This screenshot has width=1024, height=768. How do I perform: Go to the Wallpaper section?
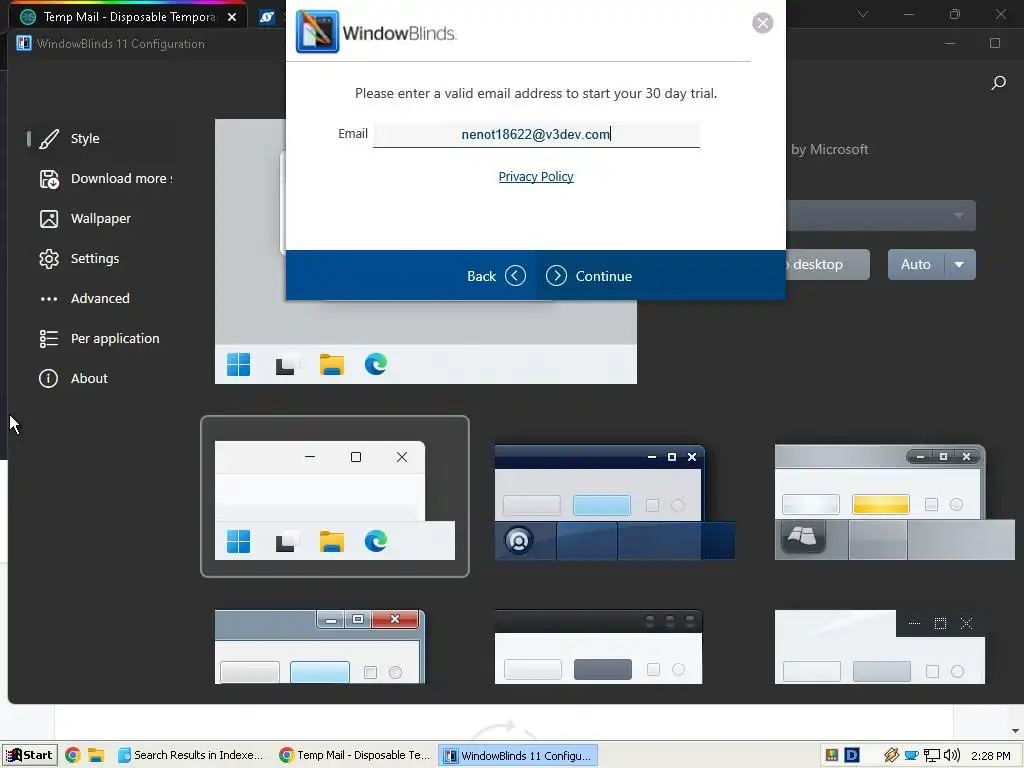pyautogui.click(x=101, y=219)
